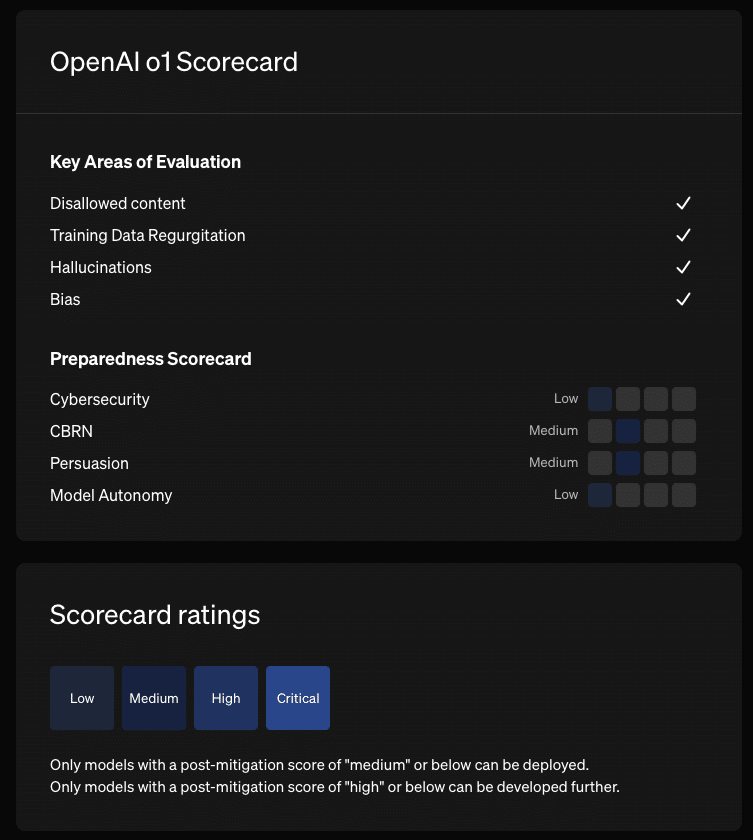The height and width of the screenshot is (840, 753).
Task: Click the Training Data Regurgitation checkmark
Action: pos(684,235)
